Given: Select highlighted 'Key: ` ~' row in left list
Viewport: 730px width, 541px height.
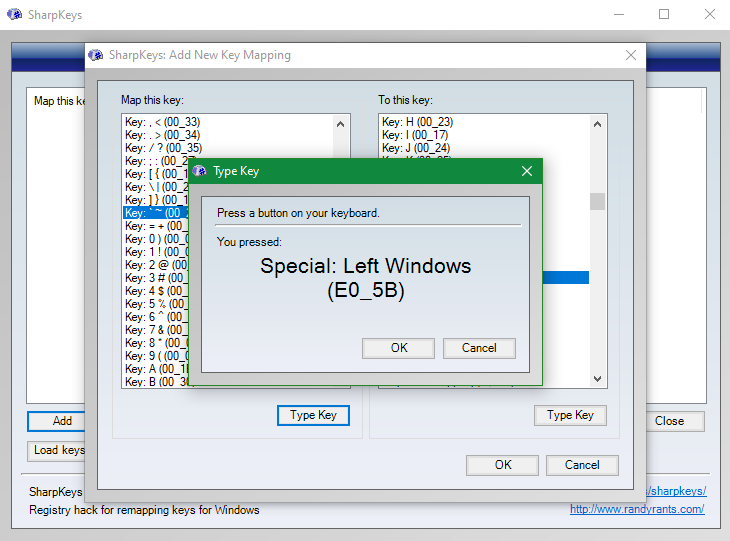Looking at the screenshot, I should point(156,213).
